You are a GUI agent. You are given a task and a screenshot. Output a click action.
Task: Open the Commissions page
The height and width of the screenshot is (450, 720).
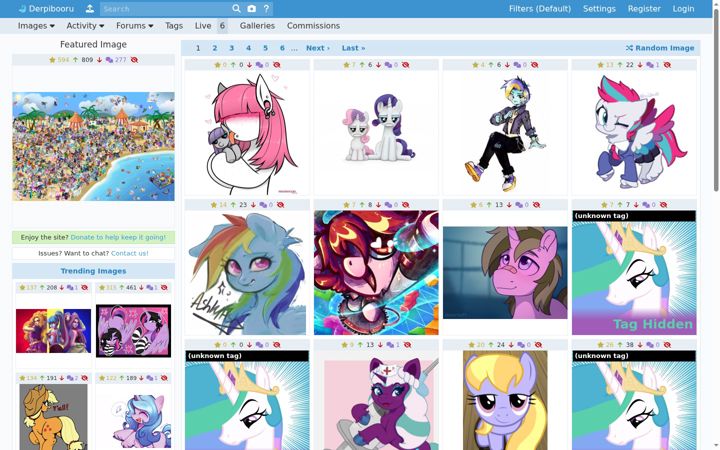tap(314, 26)
